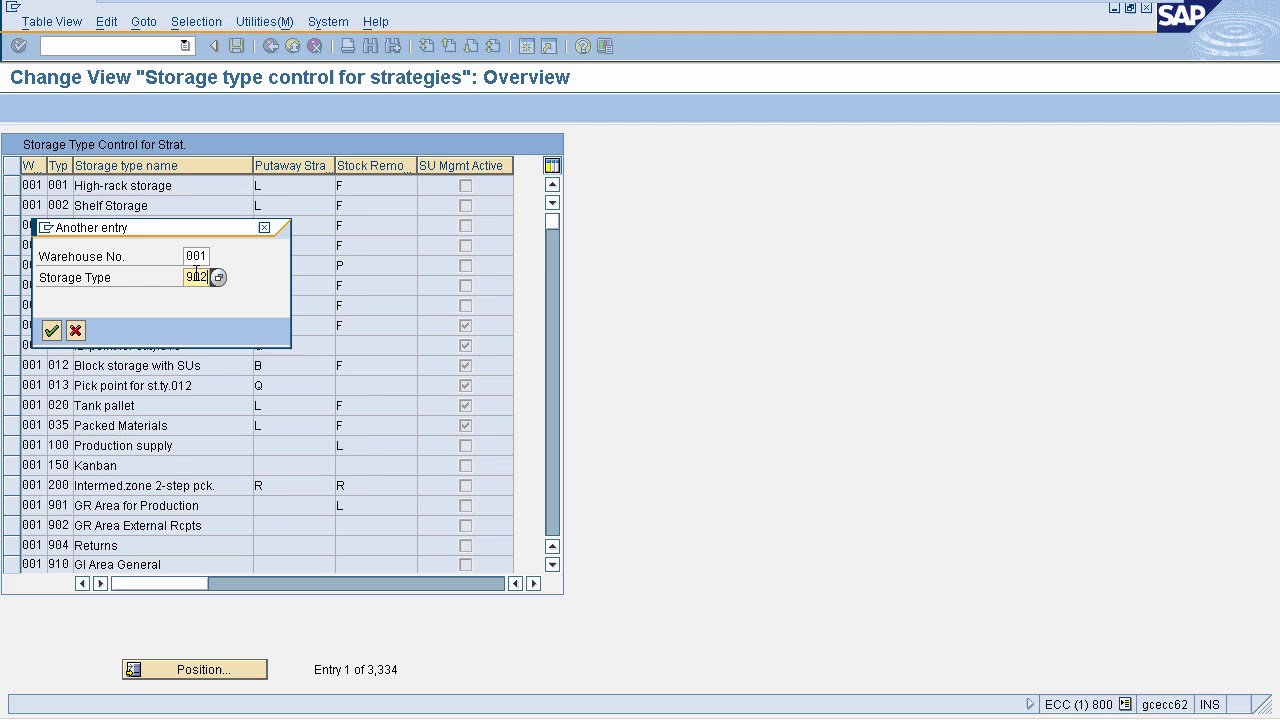Close the Another entry dialog box
This screenshot has height=720, width=1280.
(264, 228)
